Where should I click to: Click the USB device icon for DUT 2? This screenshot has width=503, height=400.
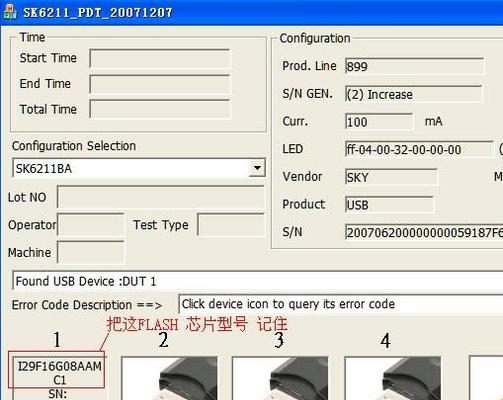pyautogui.click(x=169, y=378)
